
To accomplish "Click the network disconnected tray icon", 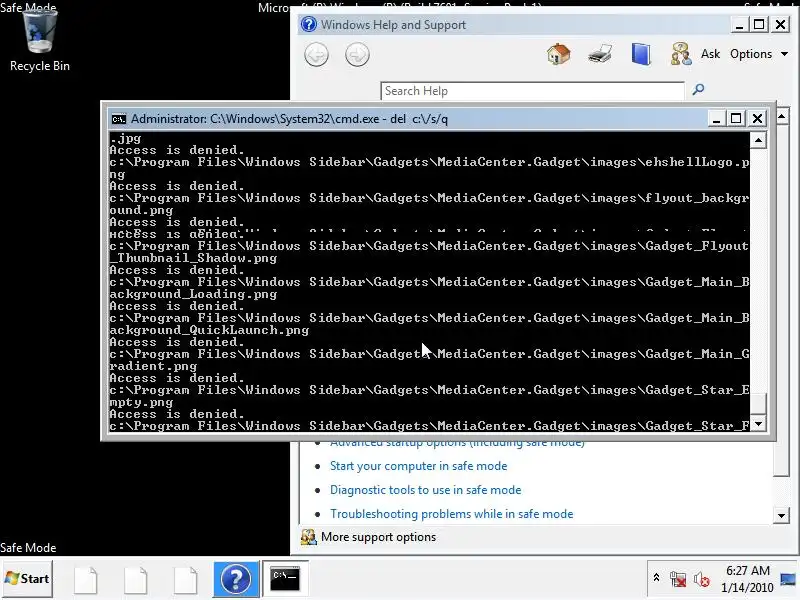I will pyautogui.click(x=678, y=579).
